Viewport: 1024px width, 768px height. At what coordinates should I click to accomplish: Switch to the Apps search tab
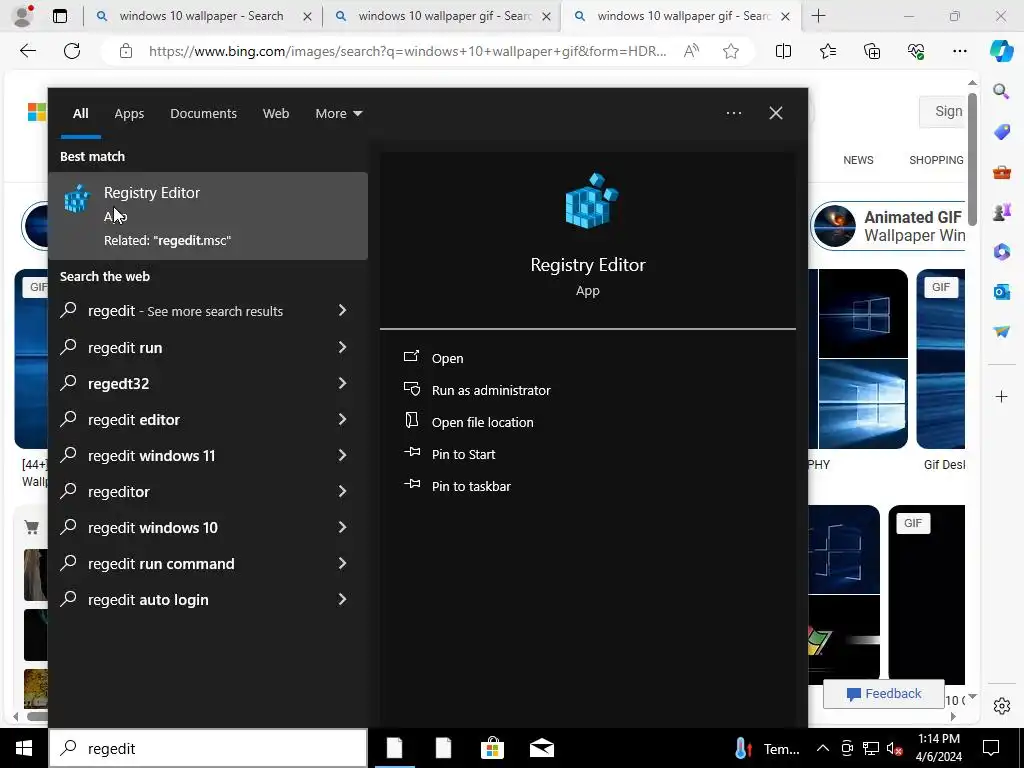[x=129, y=113]
